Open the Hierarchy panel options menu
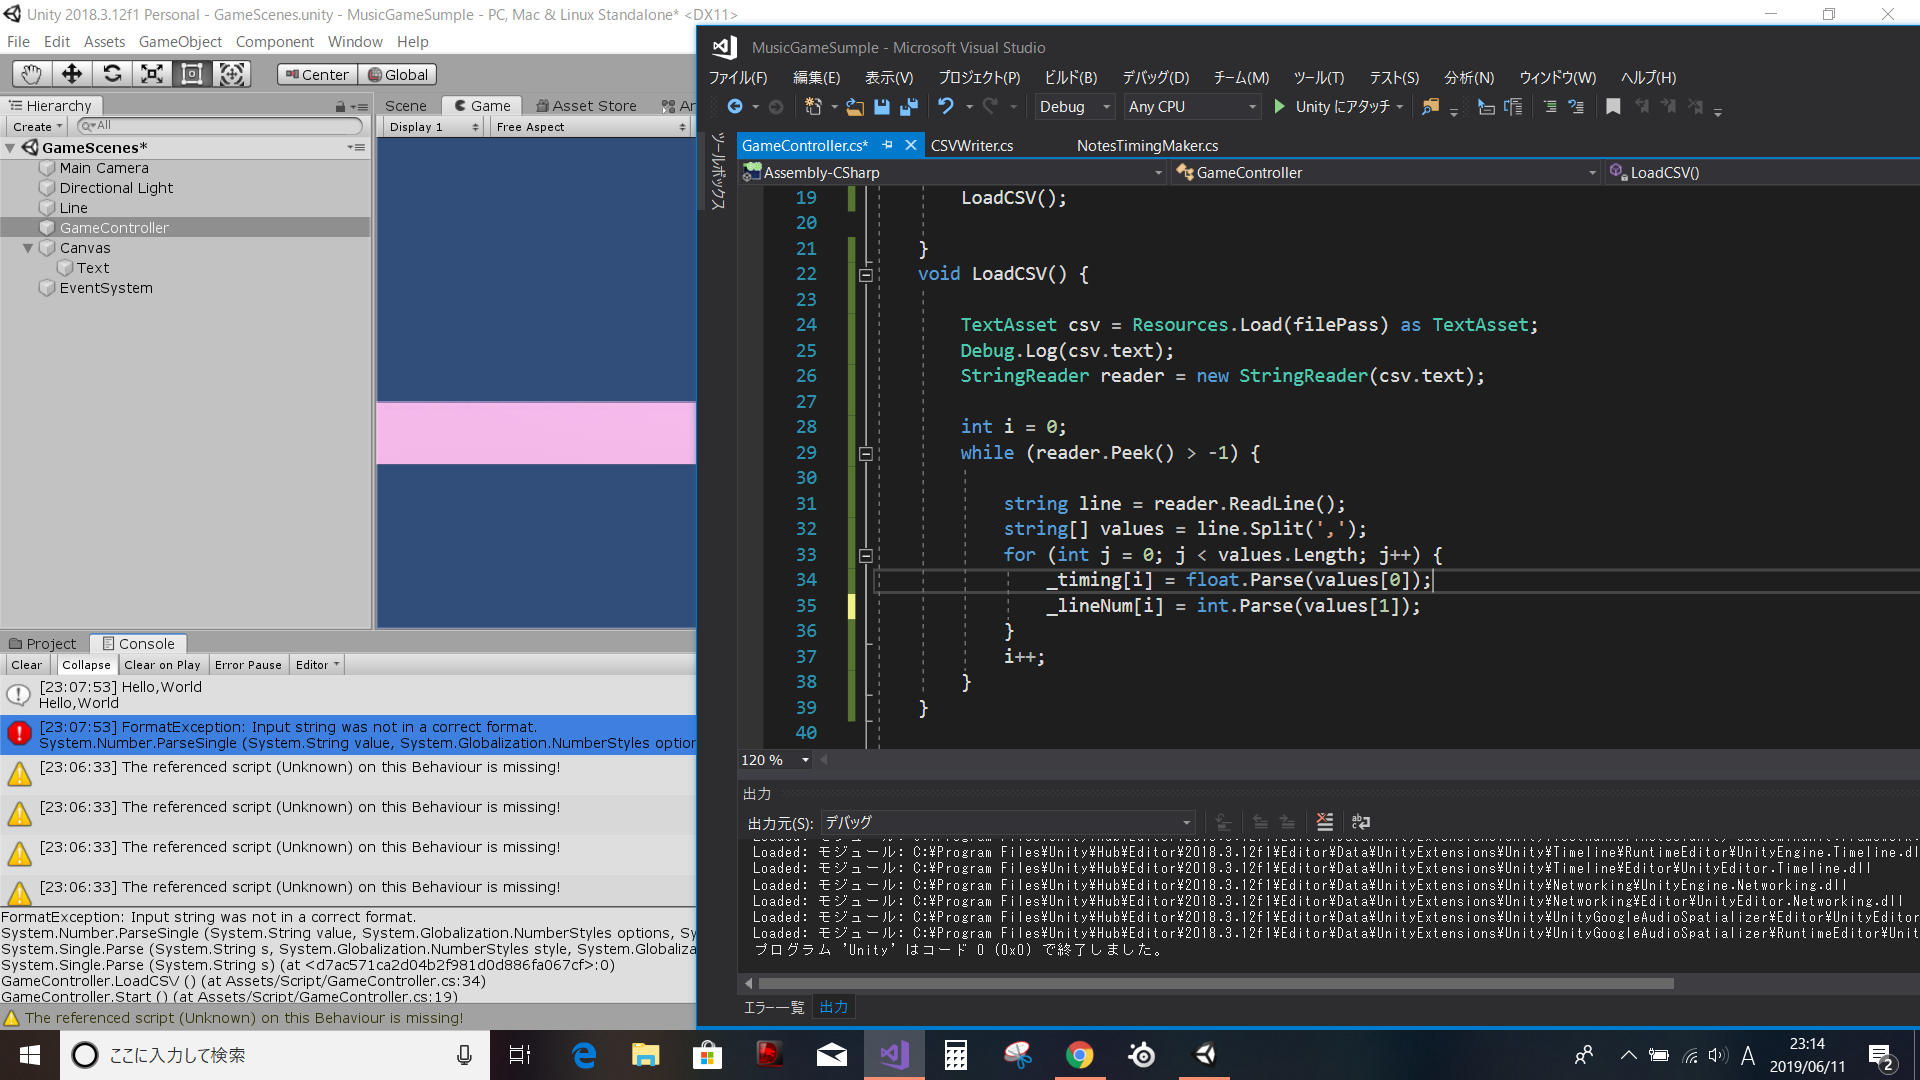The width and height of the screenshot is (1920, 1080). click(x=360, y=106)
